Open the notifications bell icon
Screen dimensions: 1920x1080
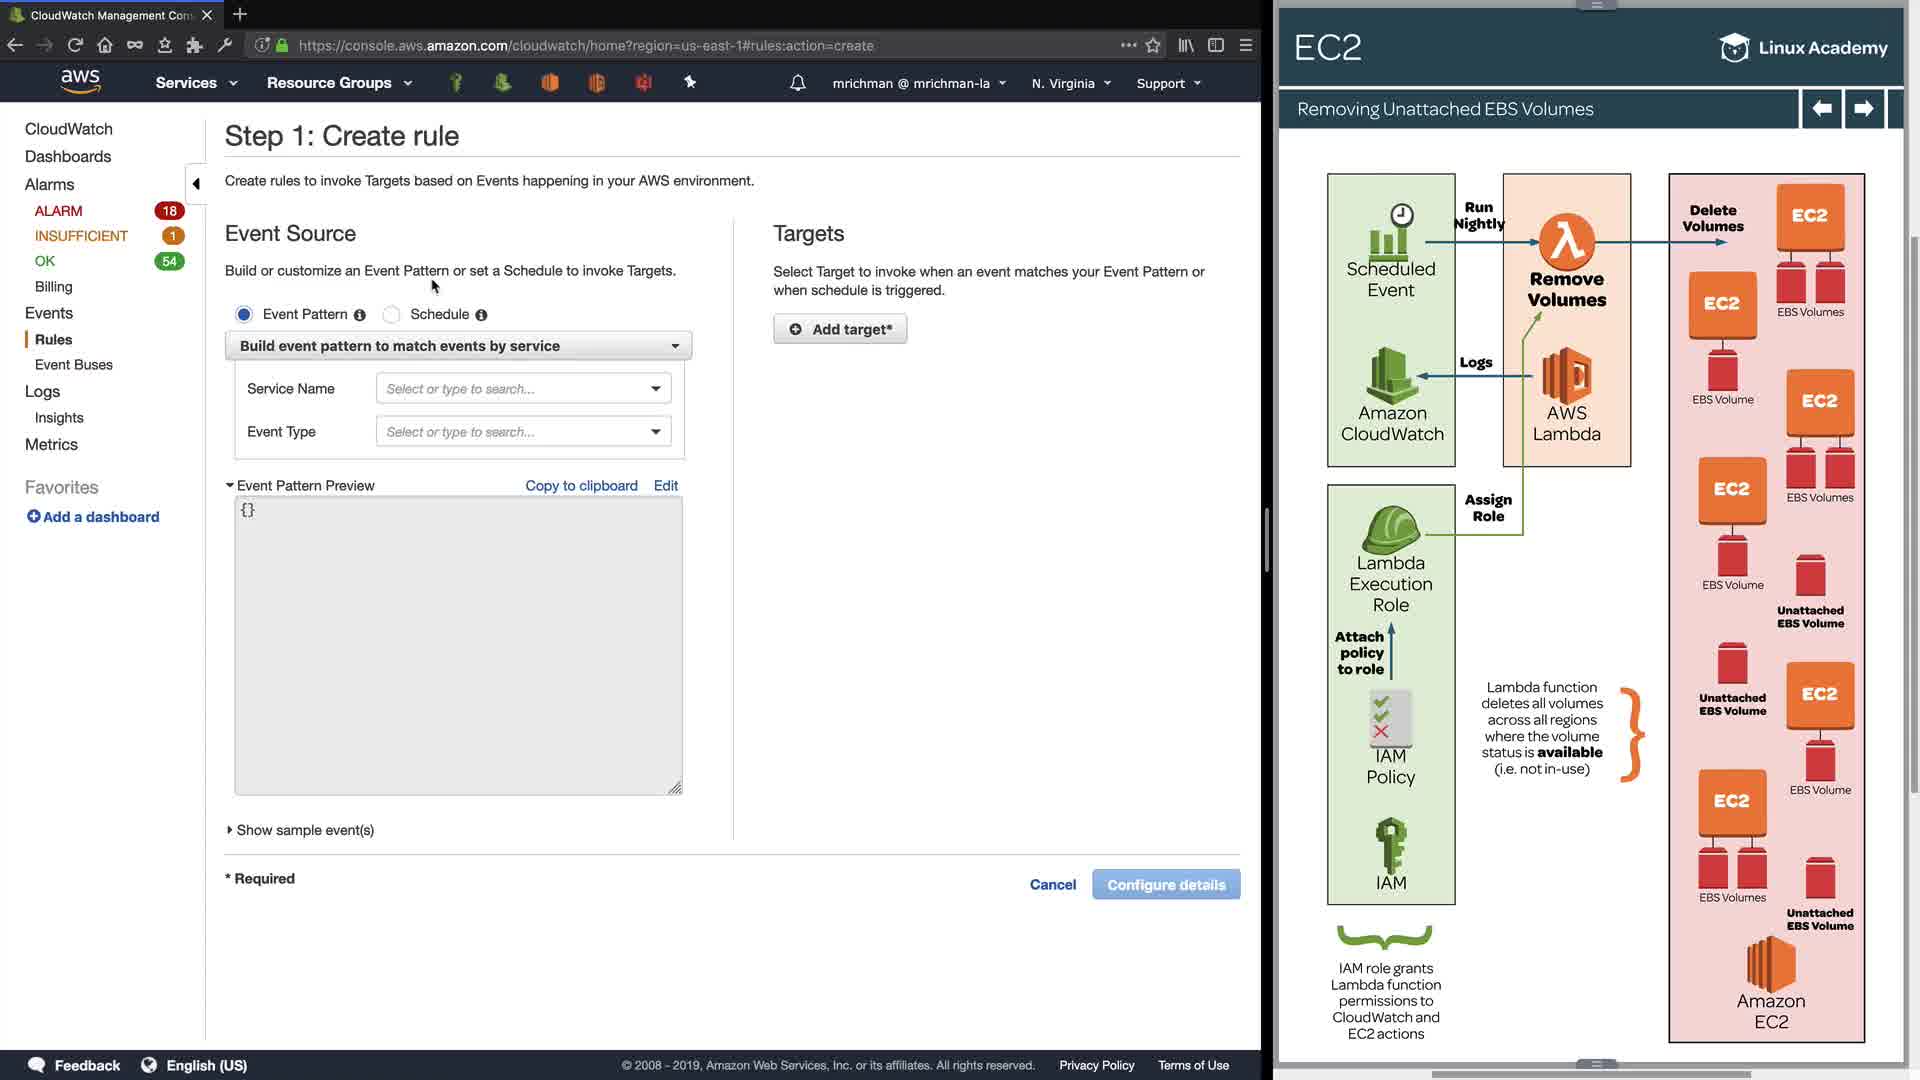pos(797,83)
